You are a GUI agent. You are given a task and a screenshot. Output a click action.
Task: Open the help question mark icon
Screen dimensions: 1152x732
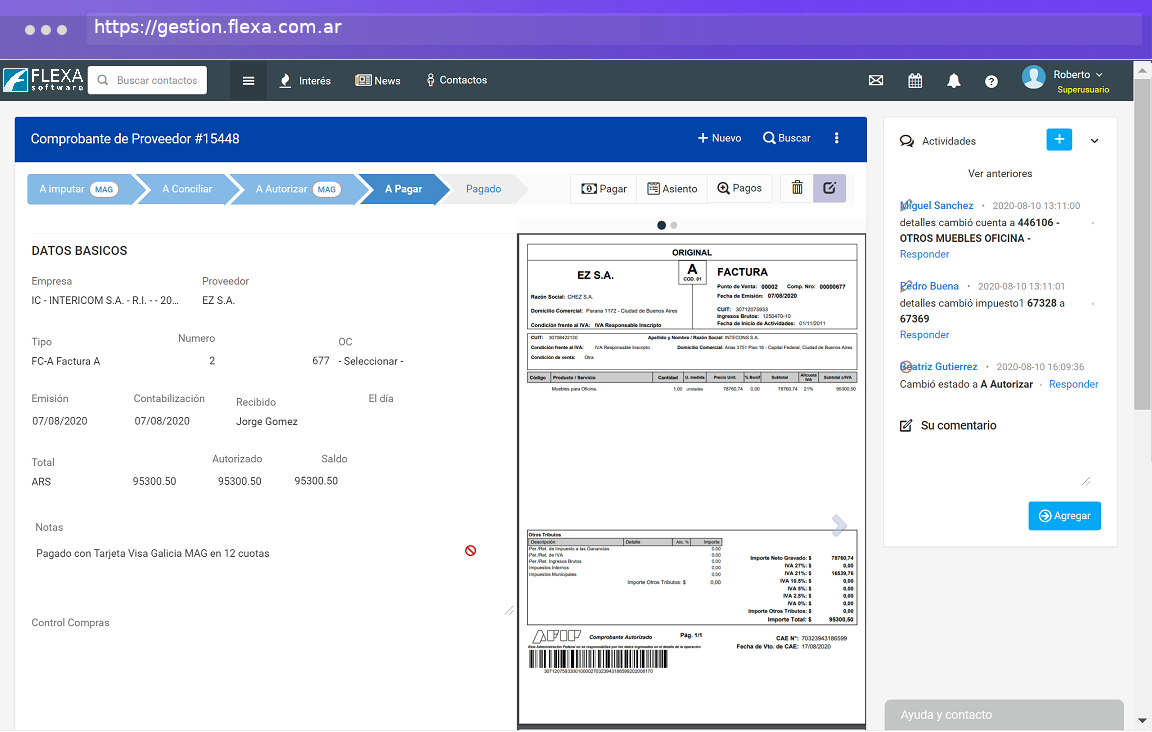pos(991,81)
